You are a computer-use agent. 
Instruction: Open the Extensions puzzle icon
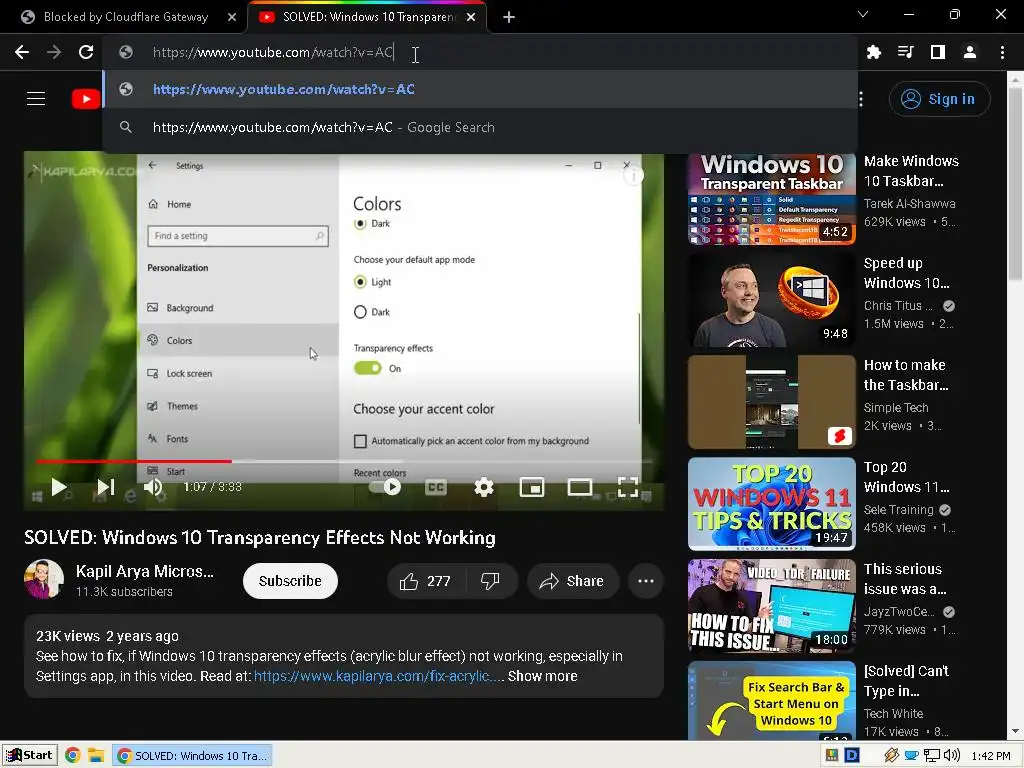point(874,52)
